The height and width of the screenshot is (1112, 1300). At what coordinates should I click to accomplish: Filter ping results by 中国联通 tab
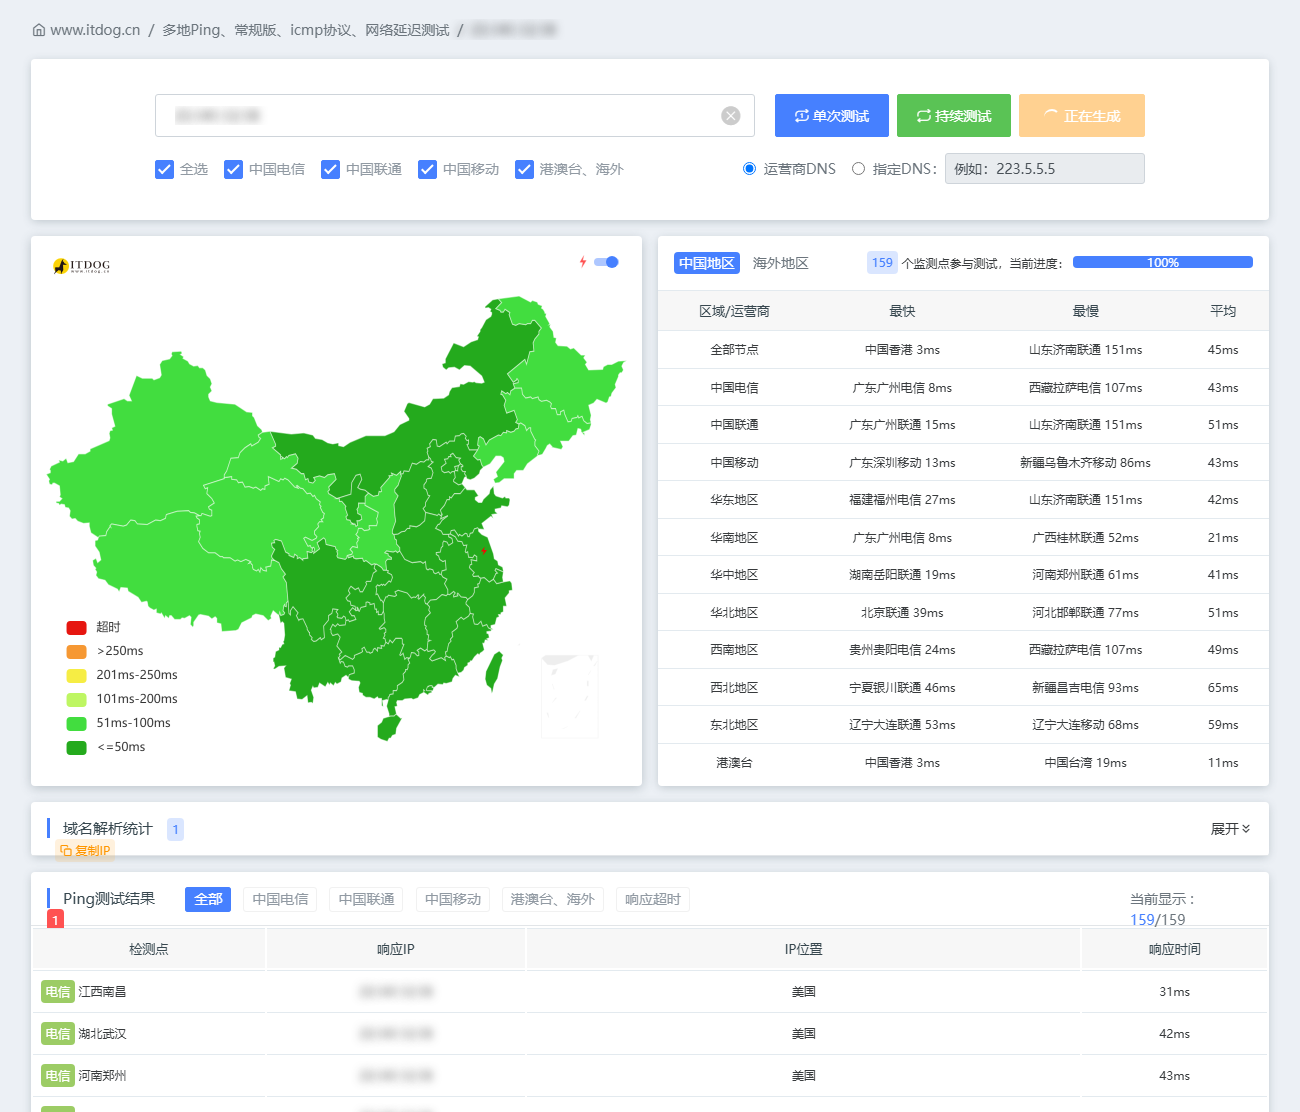point(366,899)
